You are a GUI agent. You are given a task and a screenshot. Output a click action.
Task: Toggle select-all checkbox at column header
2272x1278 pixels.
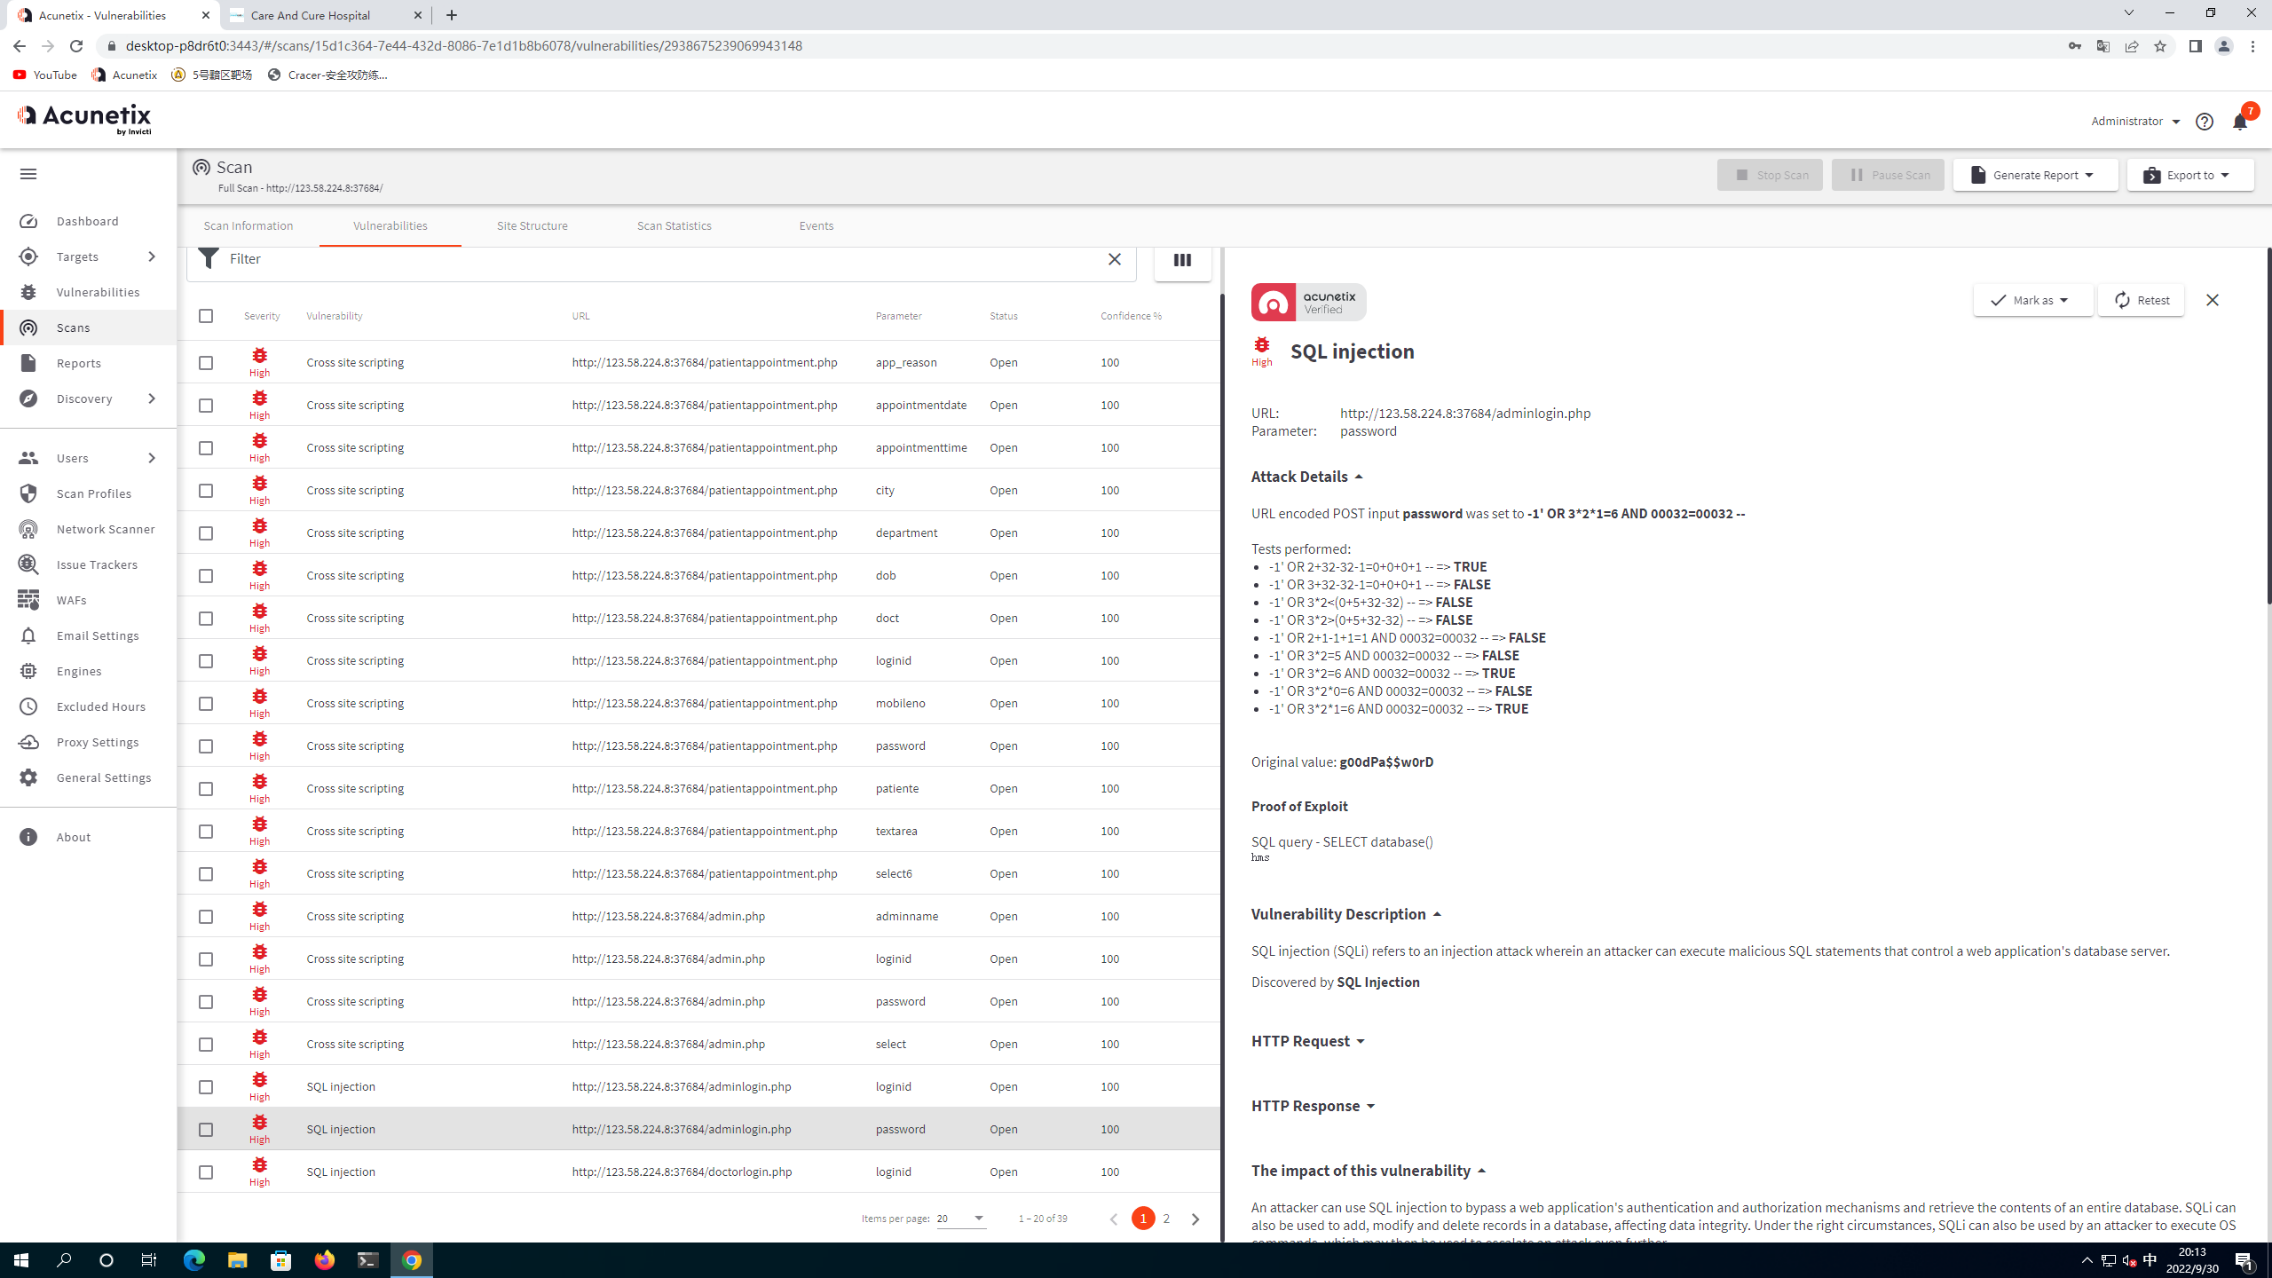pyautogui.click(x=206, y=315)
